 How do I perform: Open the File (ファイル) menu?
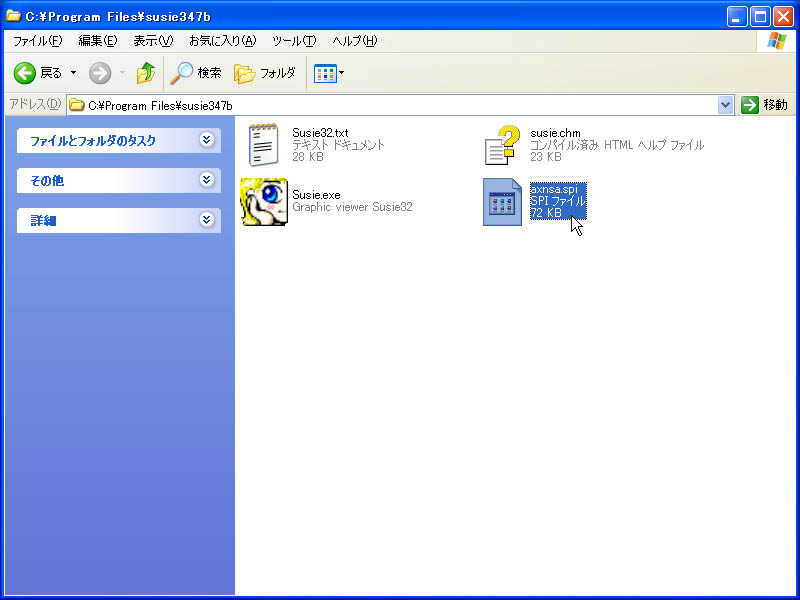(37, 41)
